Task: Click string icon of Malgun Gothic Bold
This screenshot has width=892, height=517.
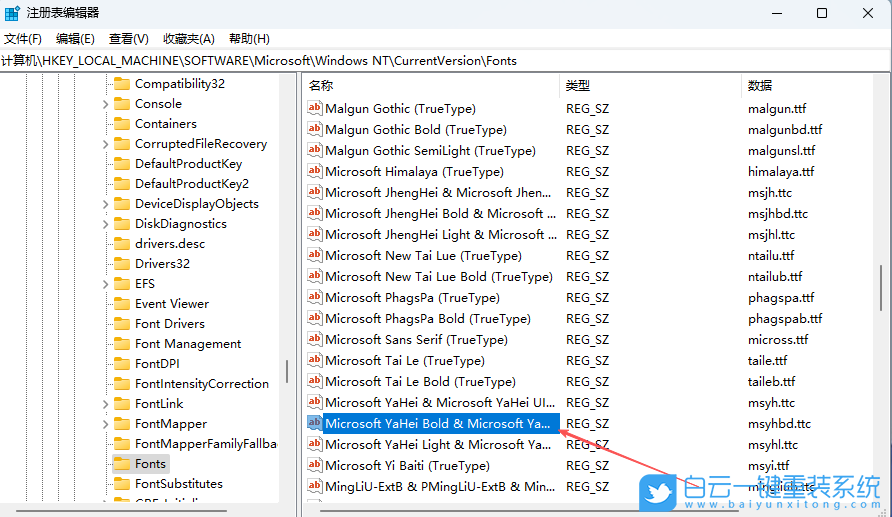Action: (x=315, y=129)
